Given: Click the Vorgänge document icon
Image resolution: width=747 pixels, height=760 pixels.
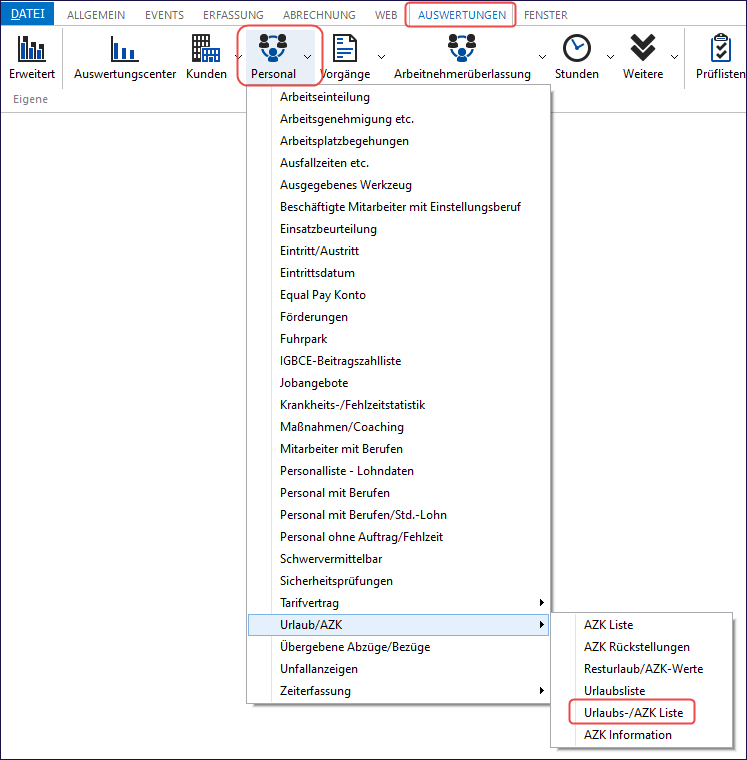Looking at the screenshot, I should tap(345, 48).
